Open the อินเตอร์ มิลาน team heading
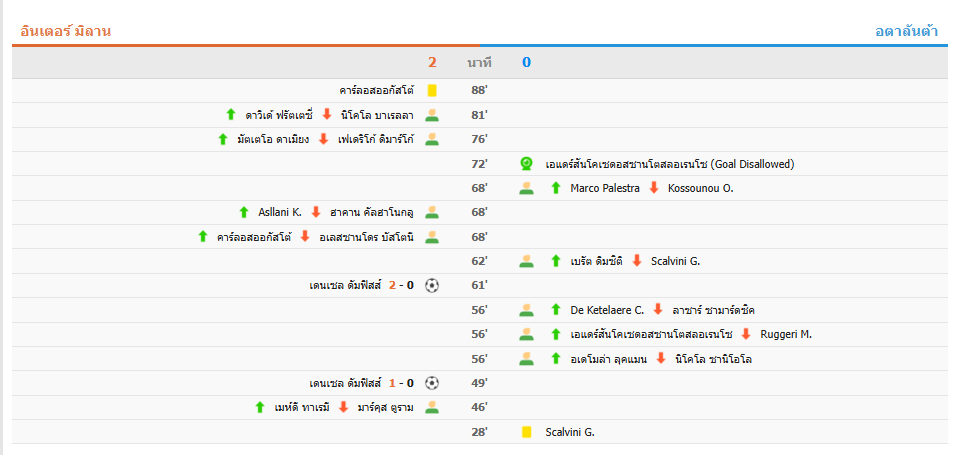 (65, 31)
